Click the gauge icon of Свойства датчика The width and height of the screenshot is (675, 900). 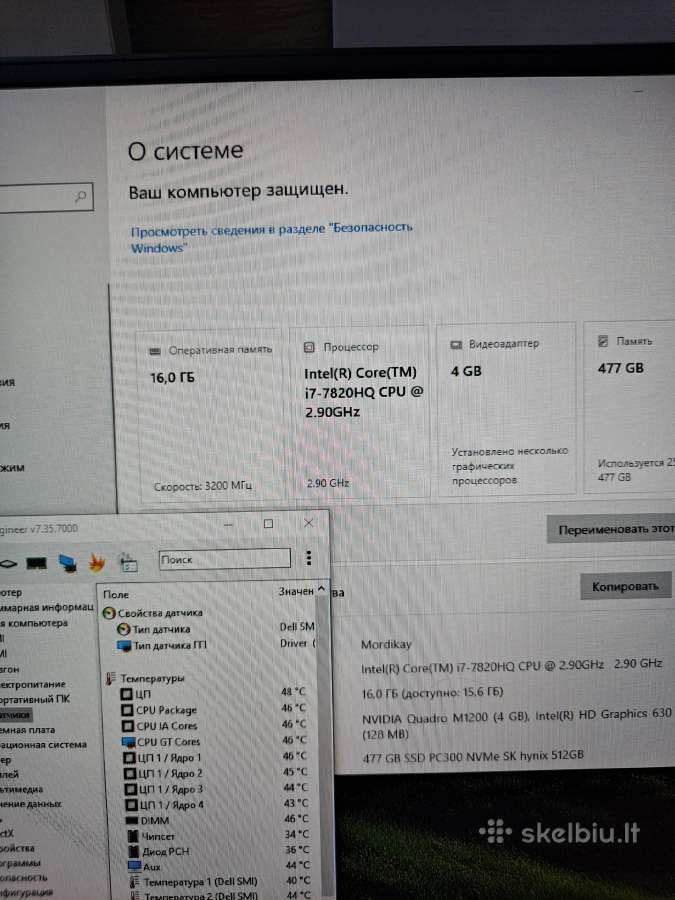coord(109,613)
